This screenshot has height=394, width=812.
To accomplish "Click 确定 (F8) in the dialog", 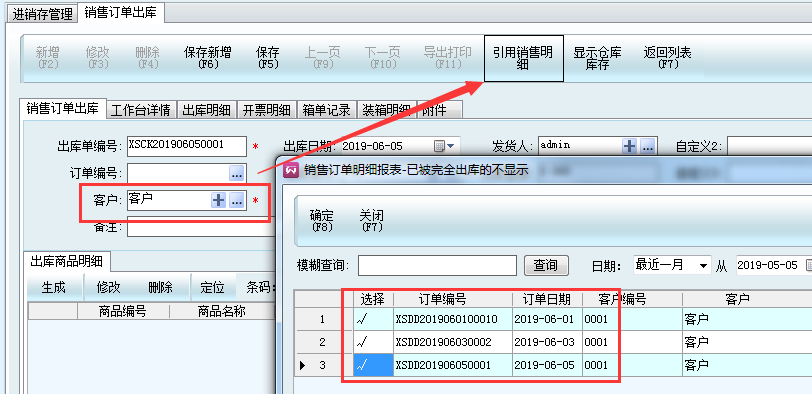I will point(321,220).
